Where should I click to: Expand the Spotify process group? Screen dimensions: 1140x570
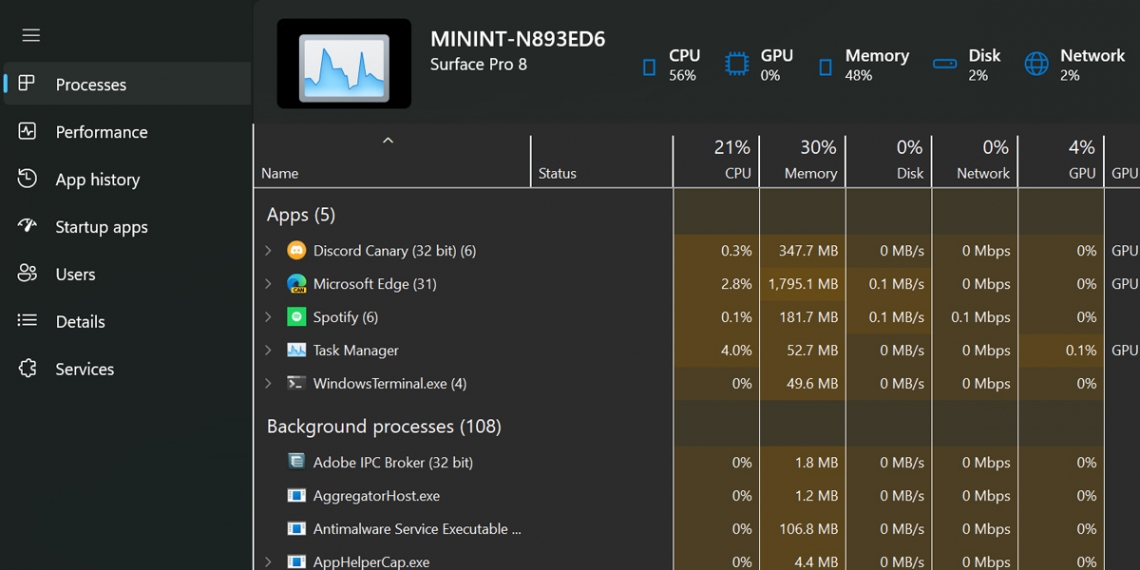click(268, 317)
